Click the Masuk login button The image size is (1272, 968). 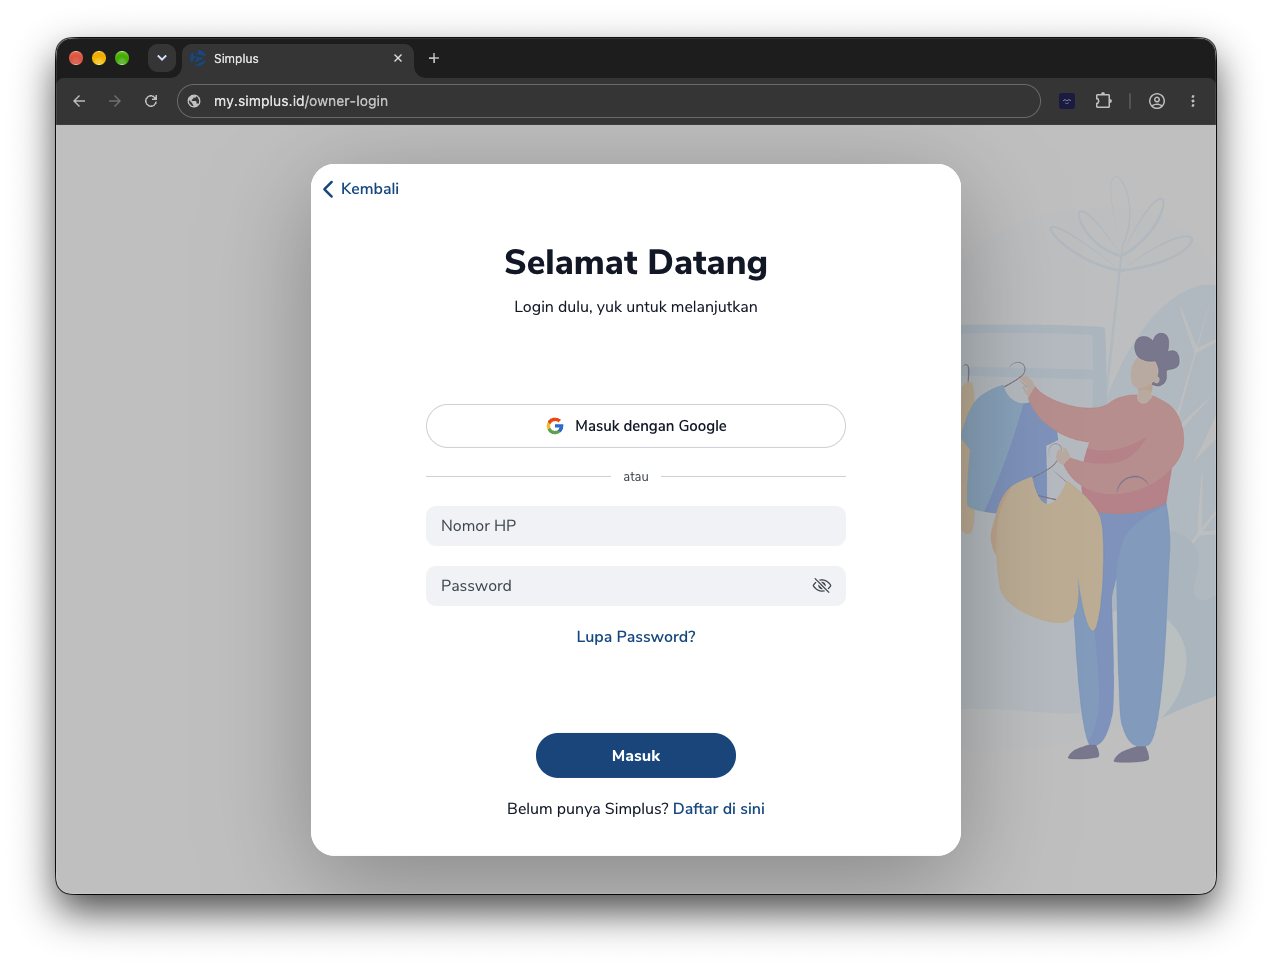pos(636,756)
